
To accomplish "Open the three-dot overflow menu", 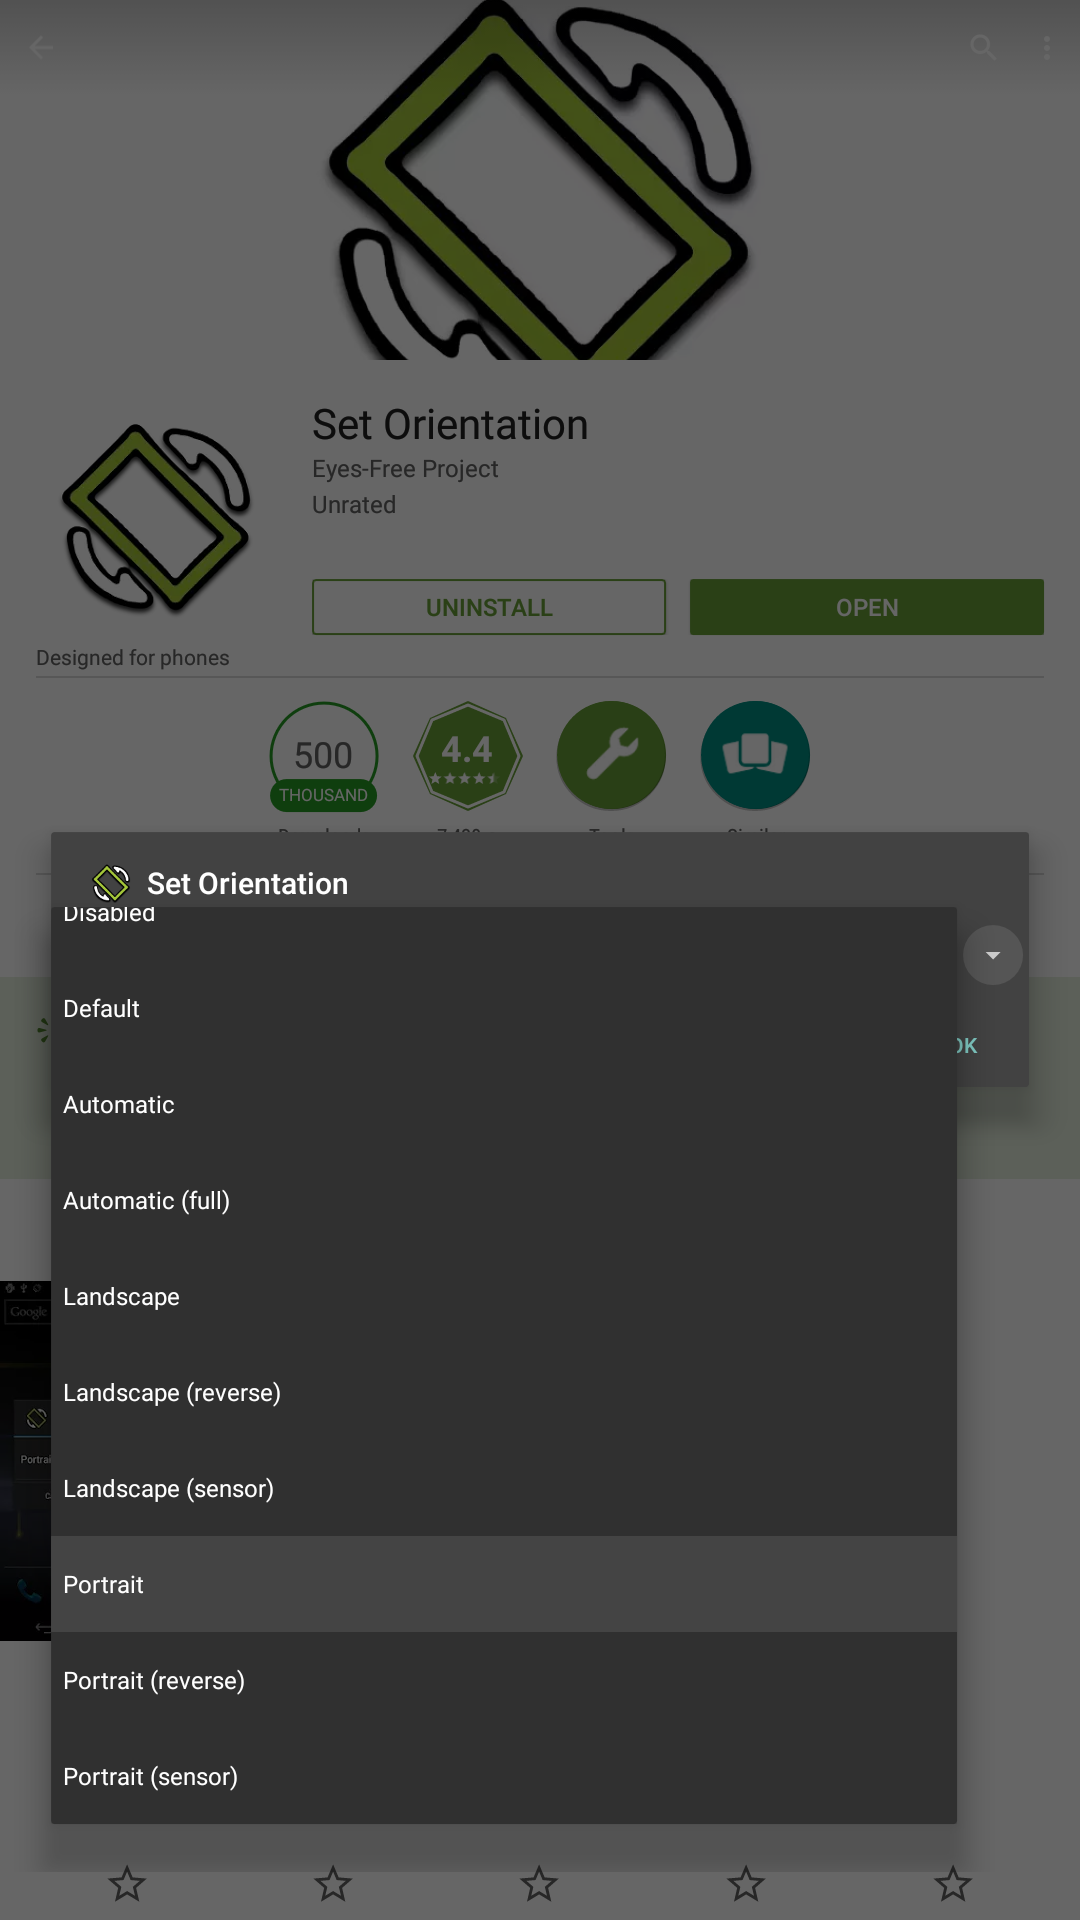I will tap(1046, 47).
